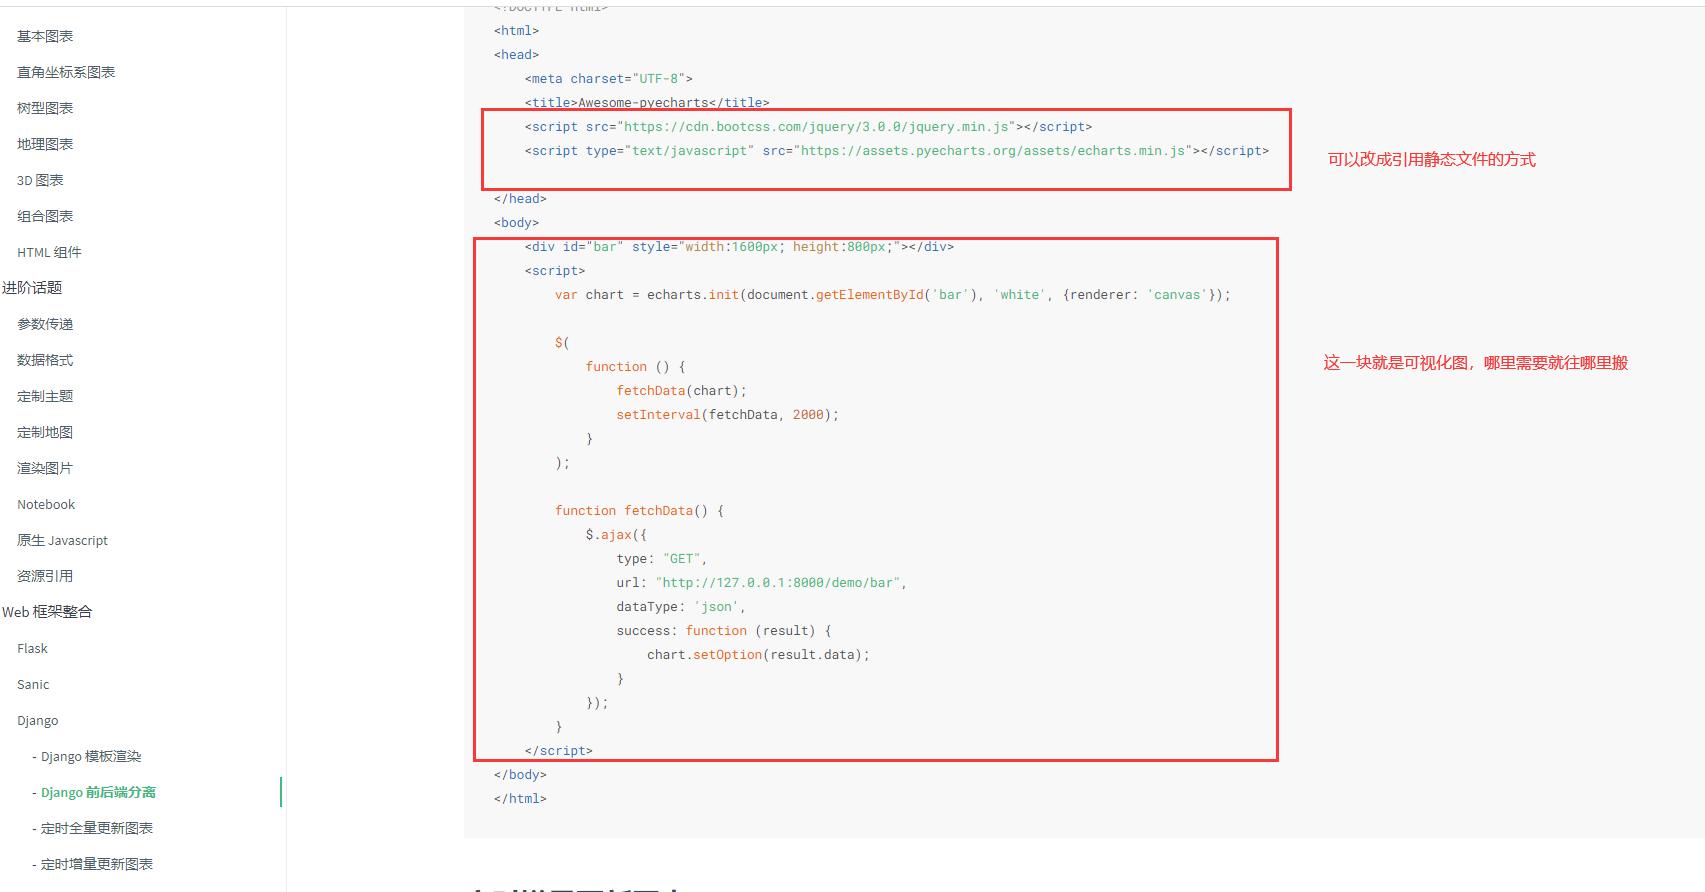1705x892 pixels.
Task: Click the opening <body> tag
Action: click(x=516, y=223)
